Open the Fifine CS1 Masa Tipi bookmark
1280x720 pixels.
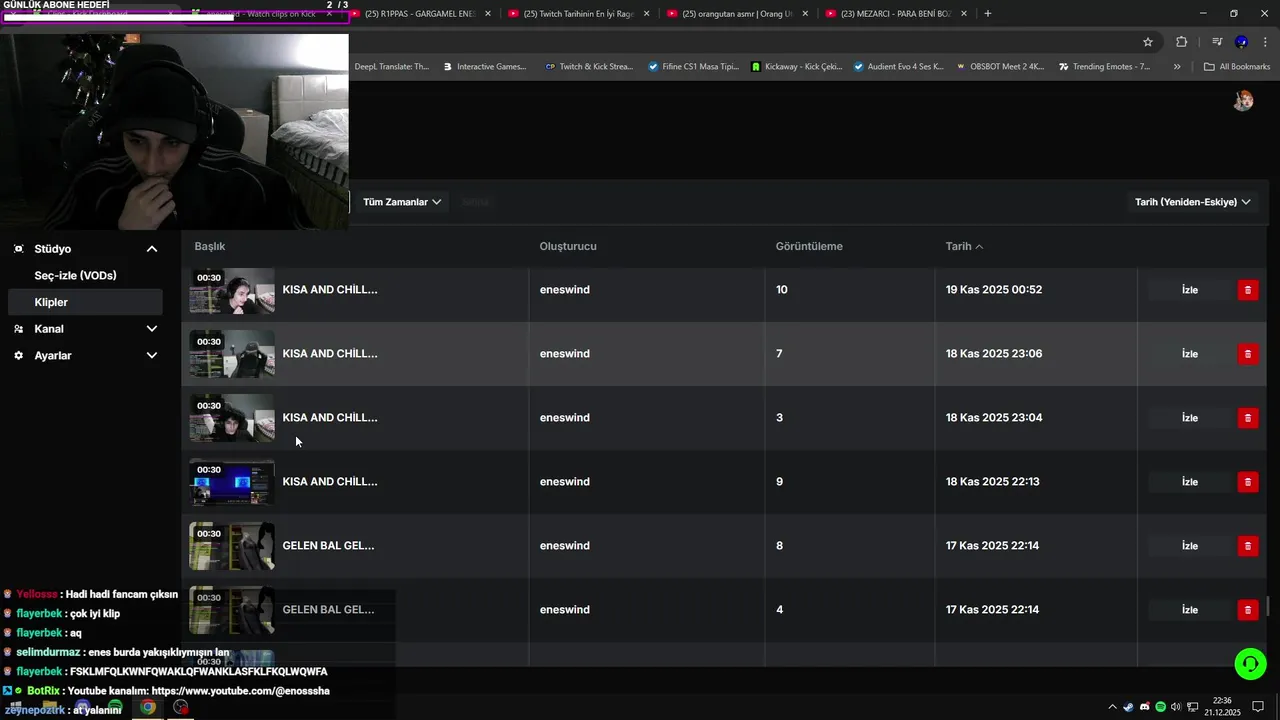[x=693, y=67]
